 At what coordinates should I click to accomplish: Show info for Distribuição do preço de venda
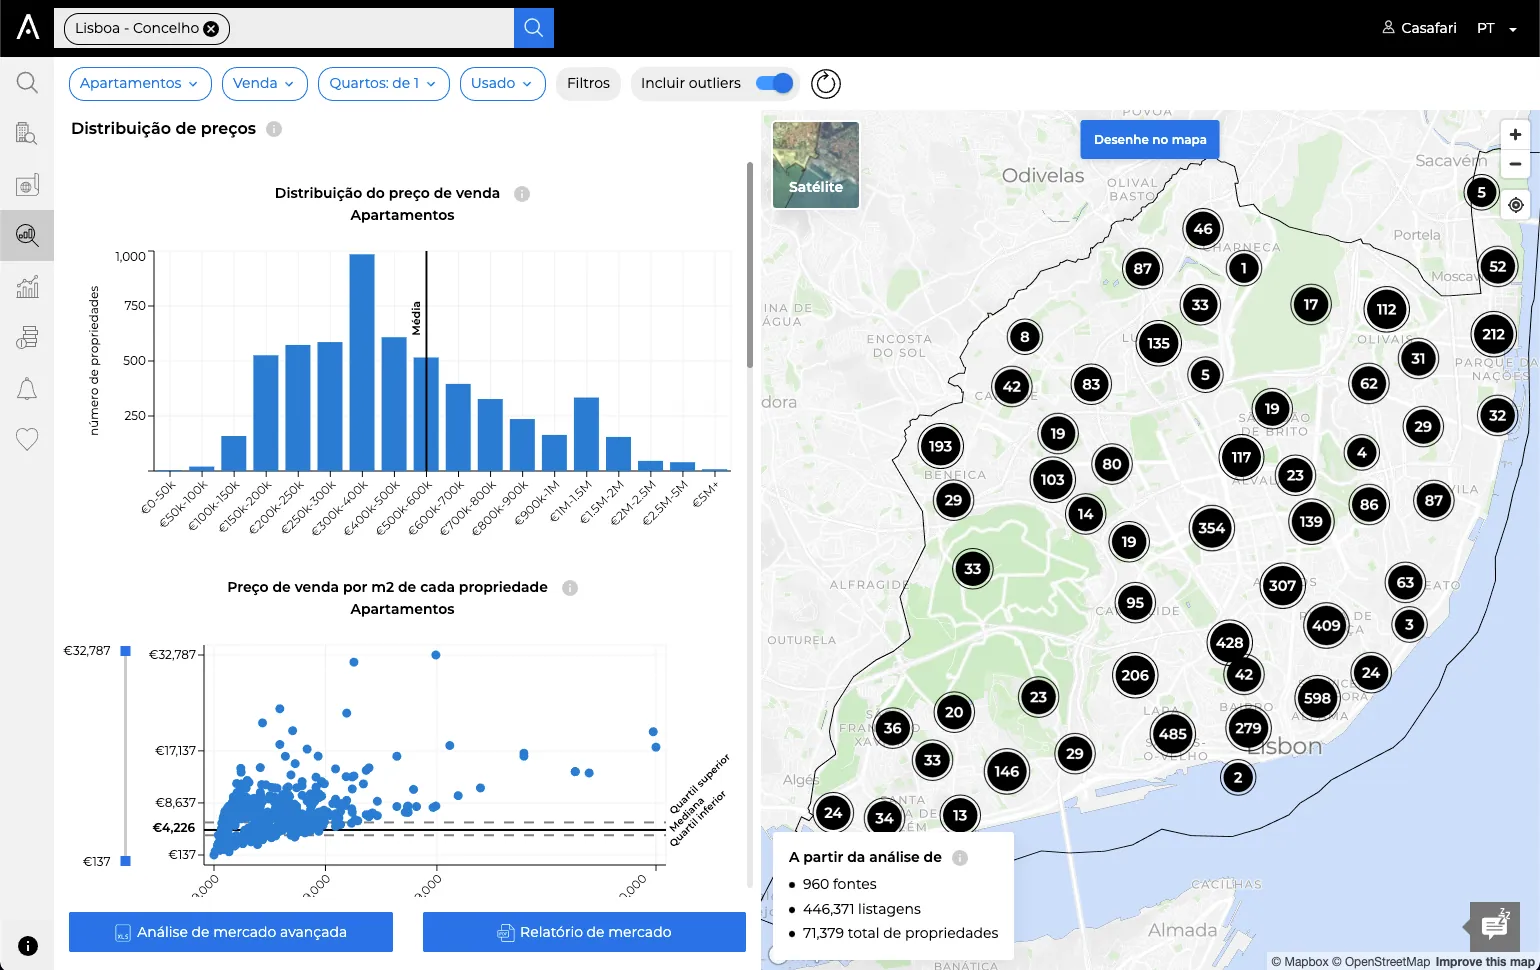pos(522,194)
